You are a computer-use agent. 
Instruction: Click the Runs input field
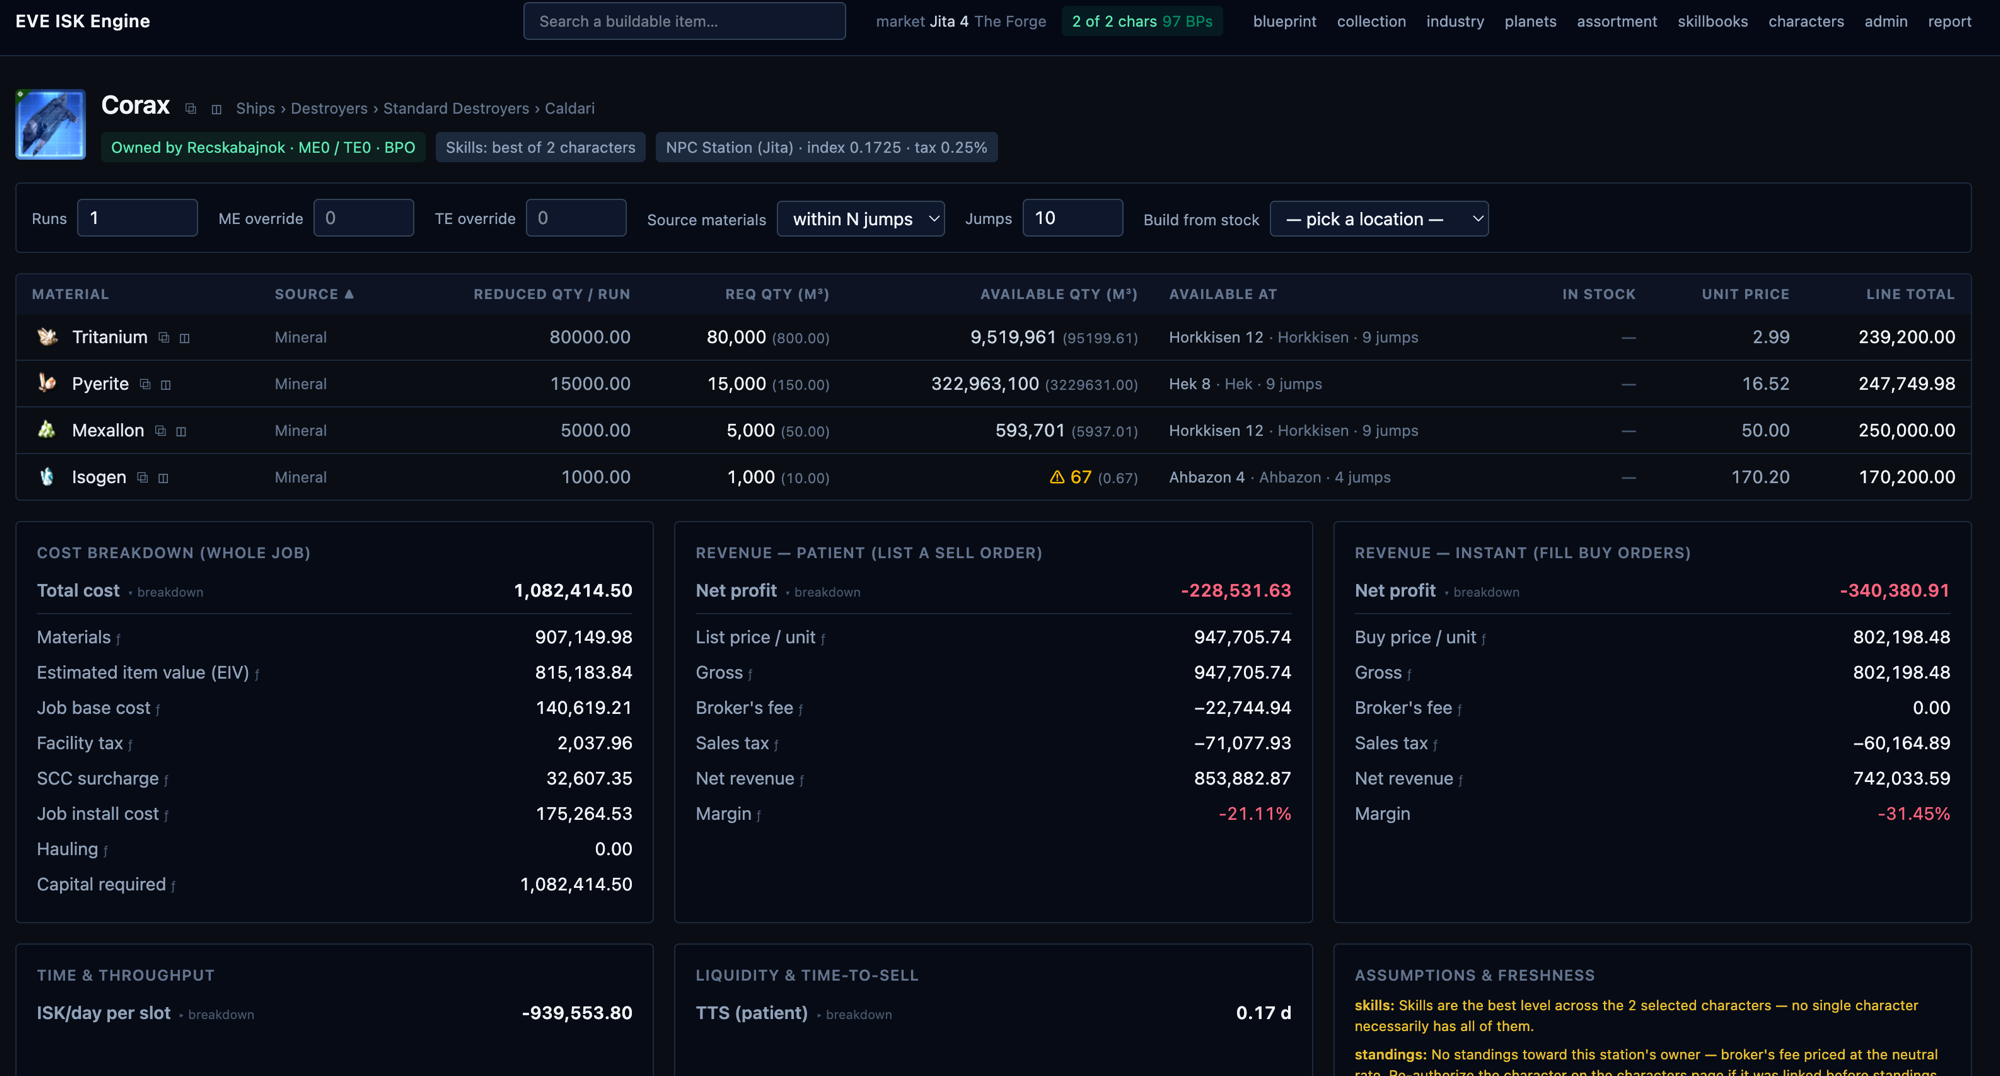137,218
